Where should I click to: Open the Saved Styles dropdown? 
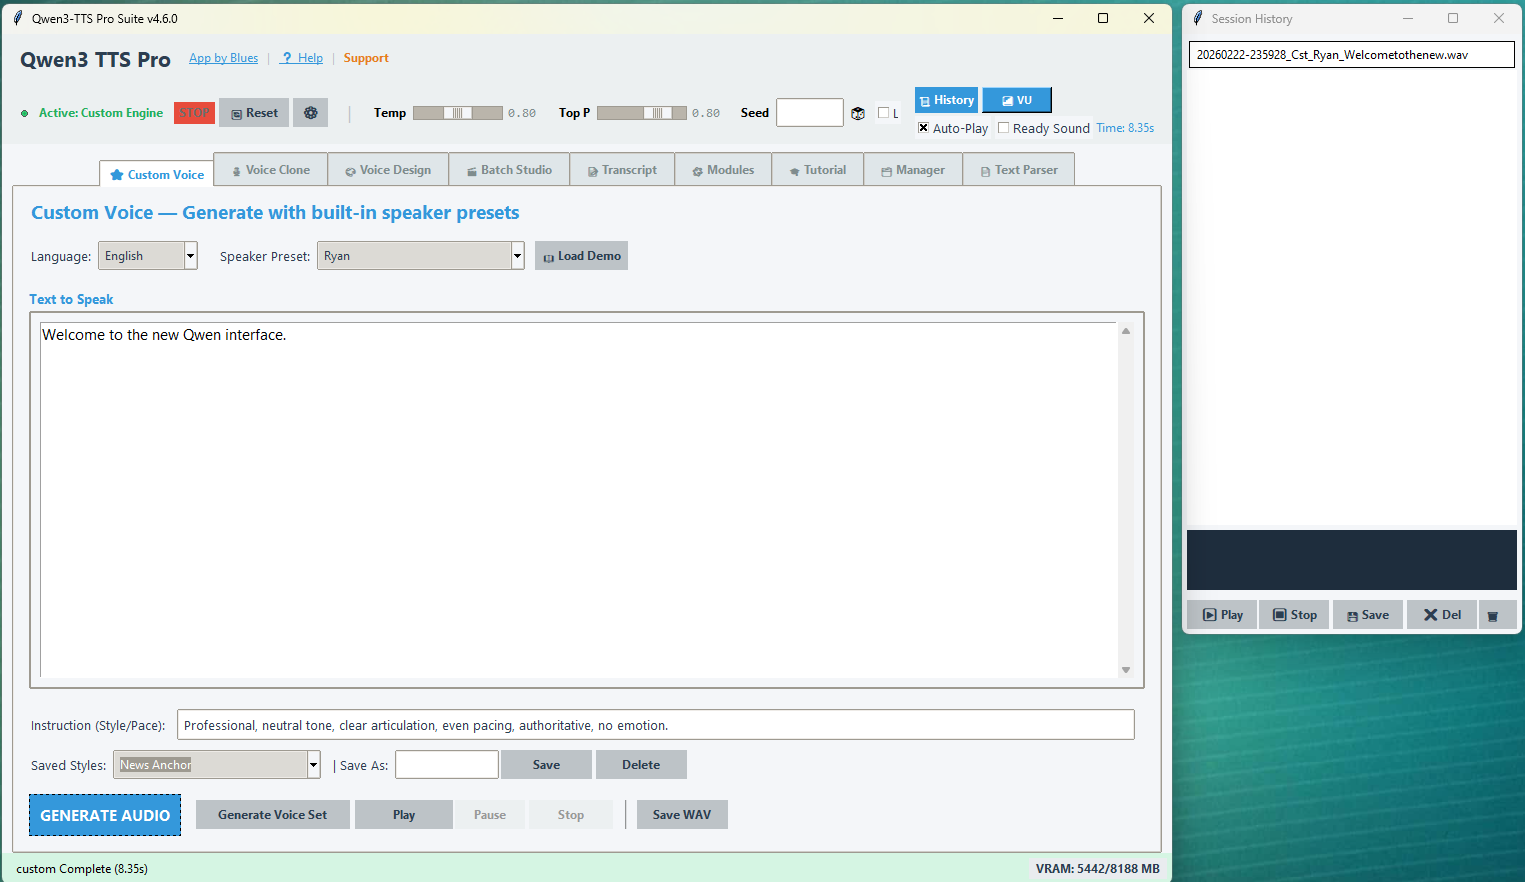[x=312, y=764]
